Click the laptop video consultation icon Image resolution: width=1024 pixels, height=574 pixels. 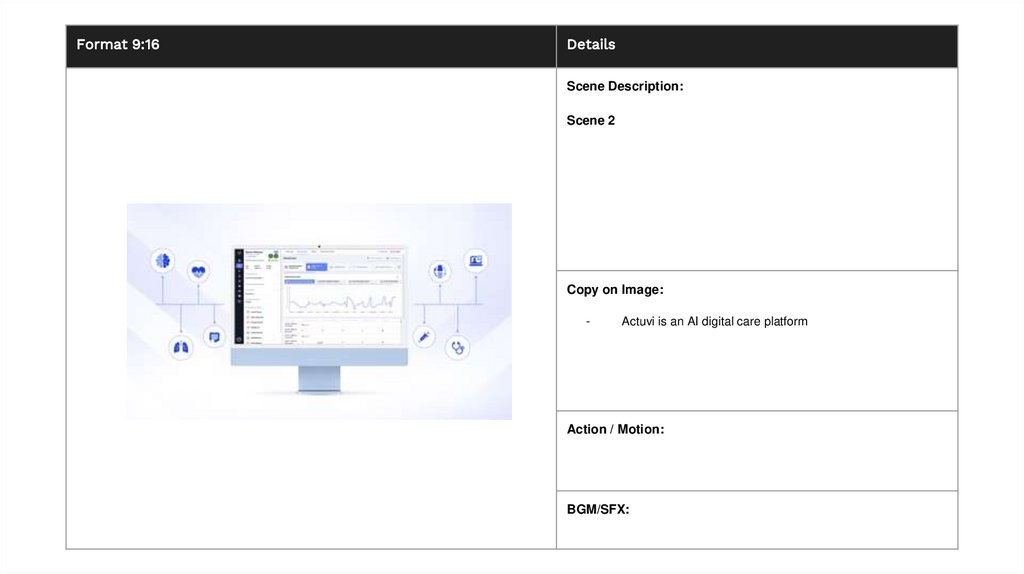coord(475,261)
